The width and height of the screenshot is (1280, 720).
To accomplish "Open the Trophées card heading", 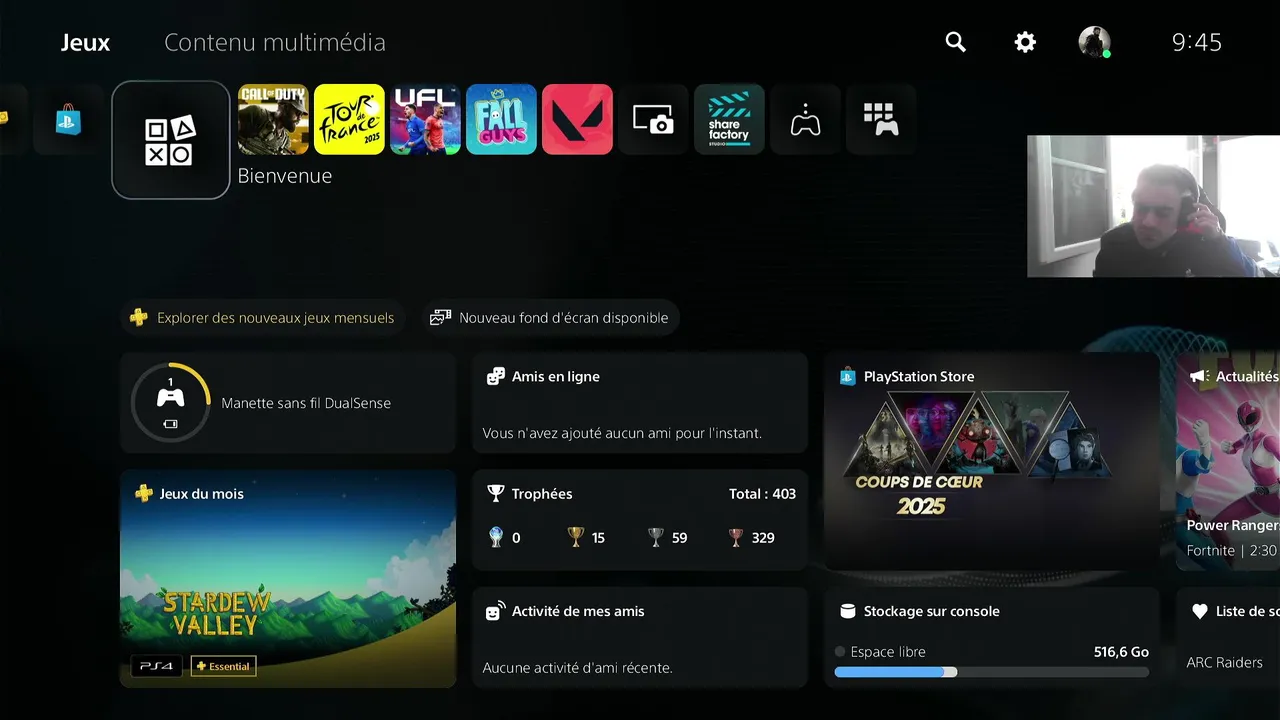I will [x=542, y=494].
